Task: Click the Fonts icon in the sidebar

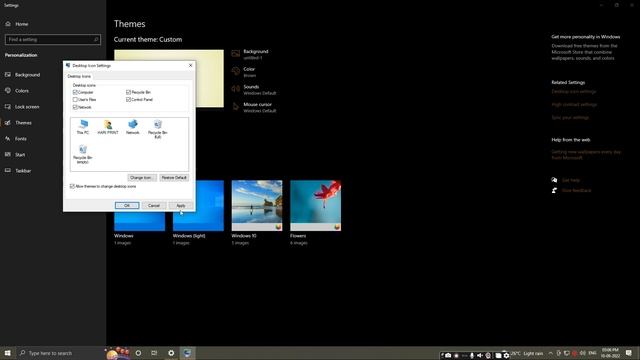Action: [8, 139]
